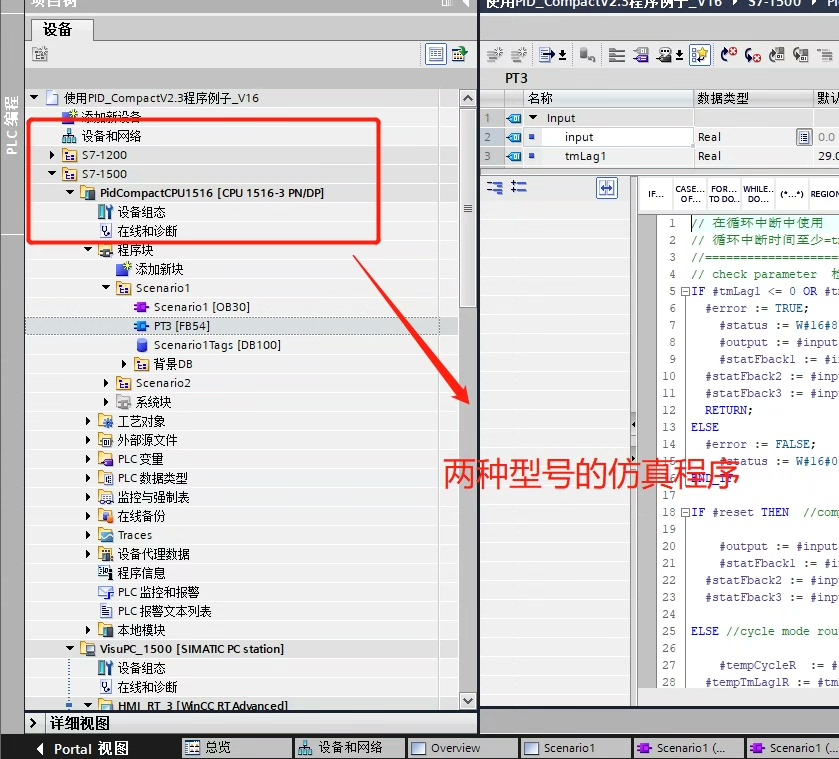The image size is (839, 759).
Task: Expand the 详细视图 panel
Action: (33, 723)
